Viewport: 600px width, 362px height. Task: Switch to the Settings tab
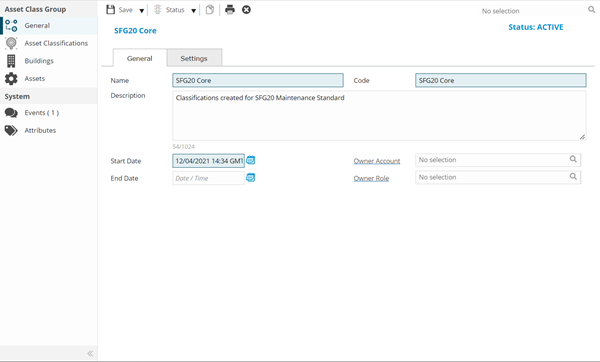[x=194, y=58]
